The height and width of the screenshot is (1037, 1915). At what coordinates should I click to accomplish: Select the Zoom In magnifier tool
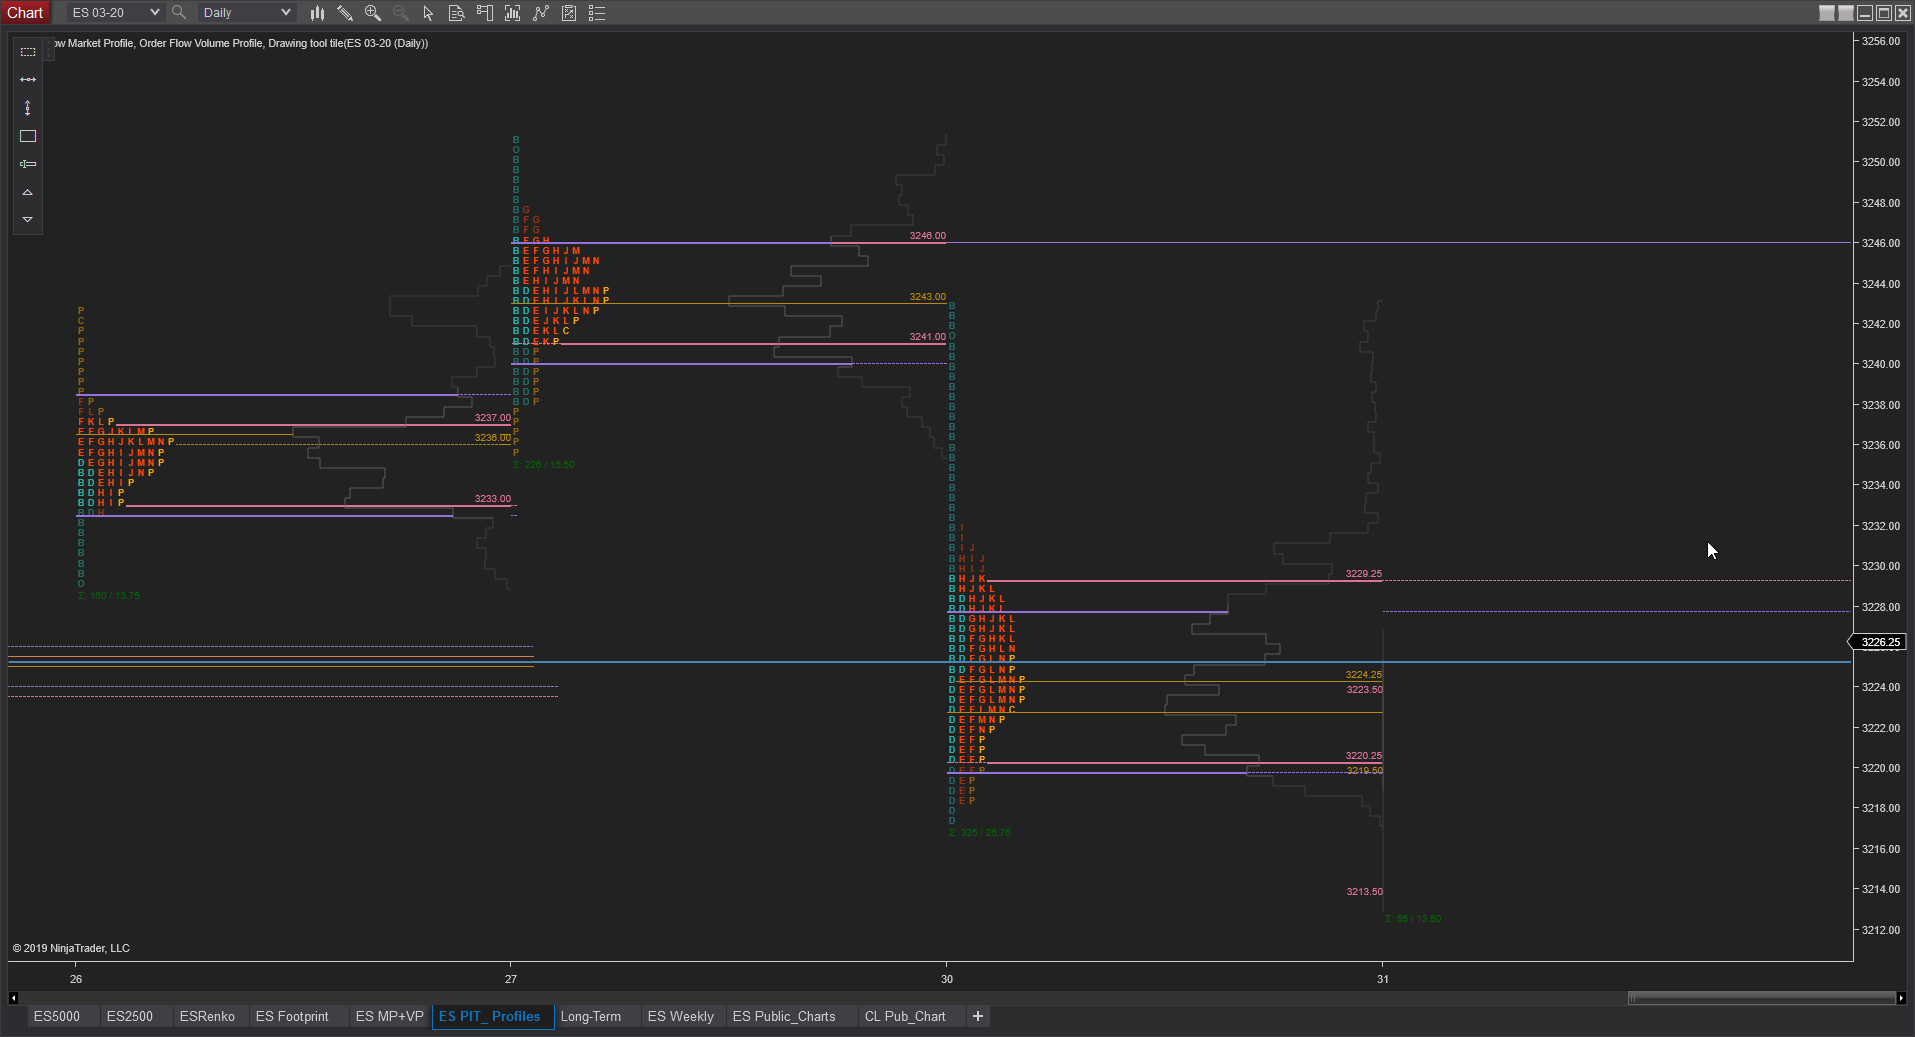[x=372, y=13]
